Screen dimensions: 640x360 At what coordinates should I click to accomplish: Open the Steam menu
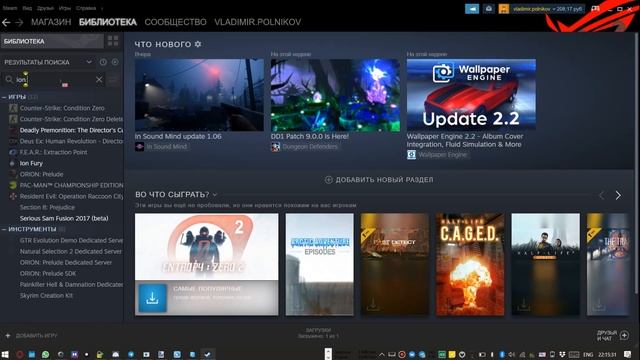[10, 8]
